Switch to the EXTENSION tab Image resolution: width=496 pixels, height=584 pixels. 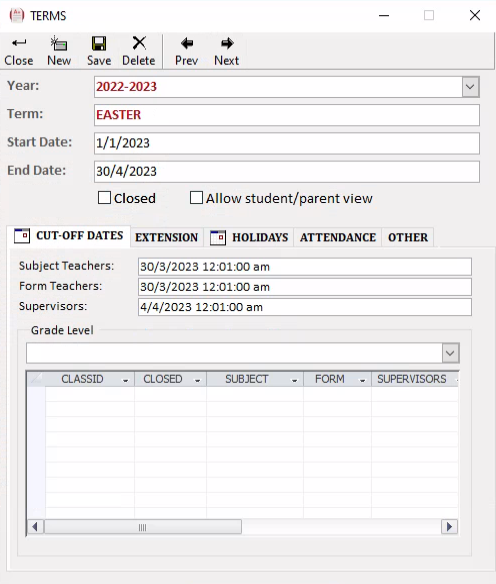point(166,238)
